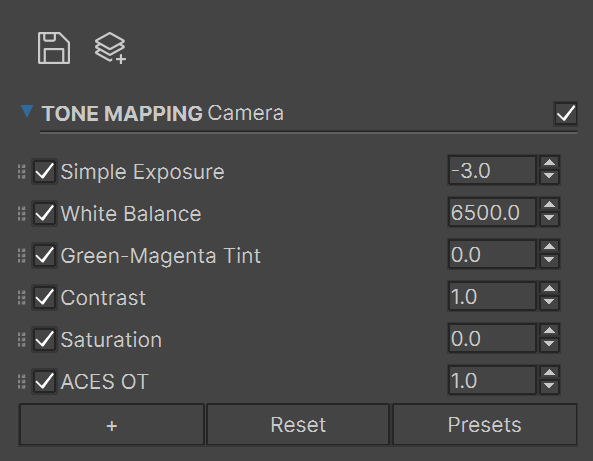Decrease White Balance with down arrow
The image size is (593, 461).
(550, 218)
